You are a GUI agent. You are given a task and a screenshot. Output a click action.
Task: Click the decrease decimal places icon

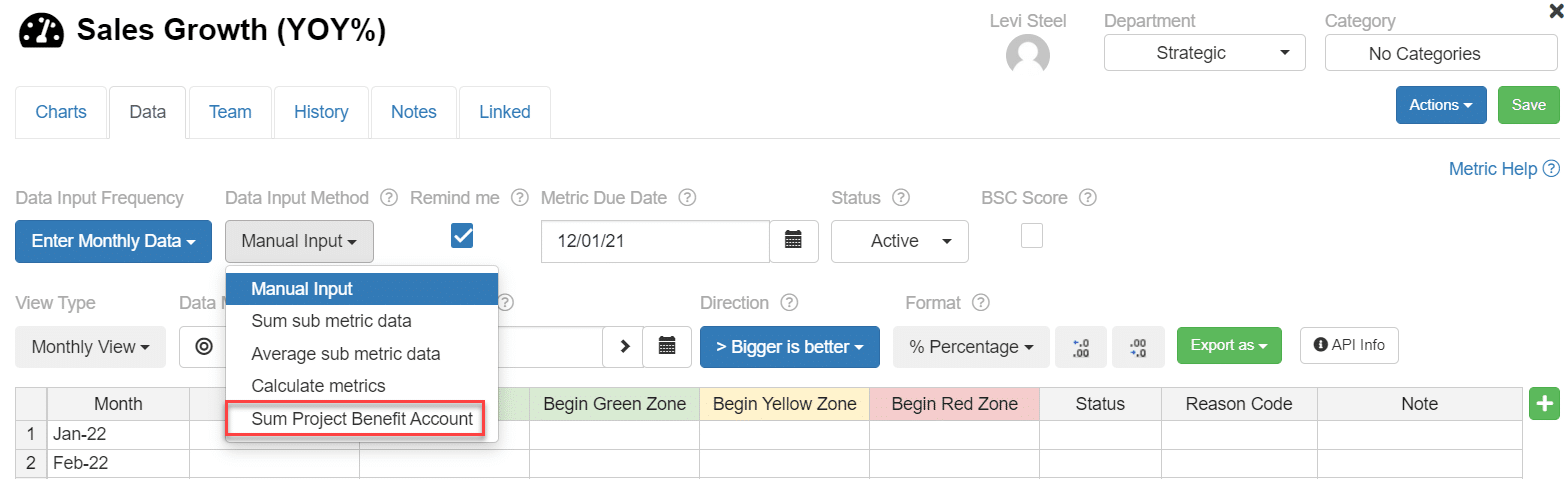(1137, 346)
